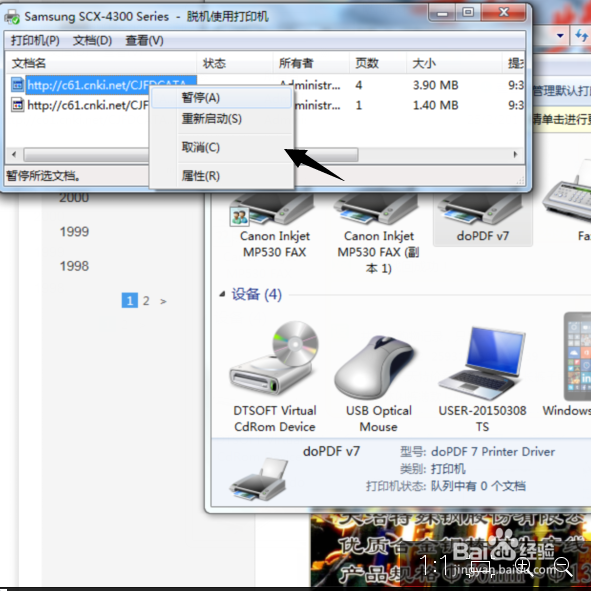The image size is (591, 591).
Task: Open the 文档(D) menu
Action: pos(92,40)
